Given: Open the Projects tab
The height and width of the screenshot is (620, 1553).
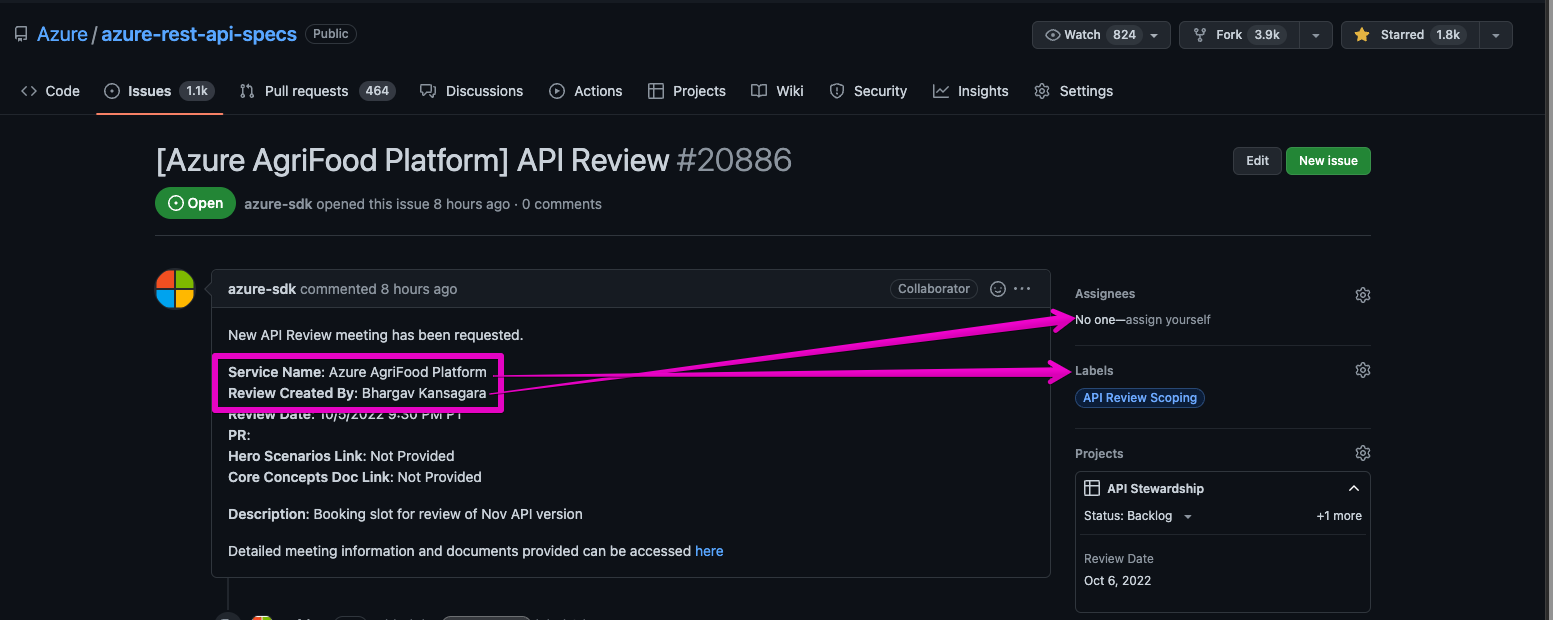Looking at the screenshot, I should pos(687,91).
